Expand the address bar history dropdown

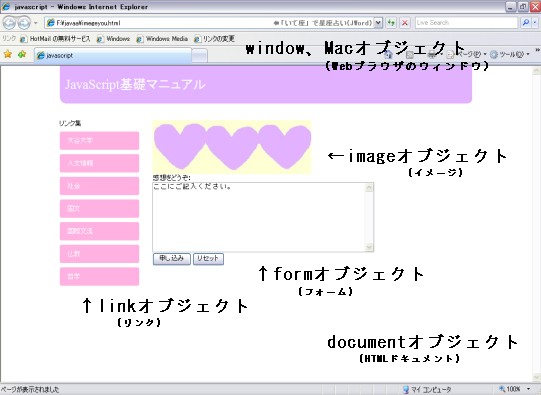[378, 23]
